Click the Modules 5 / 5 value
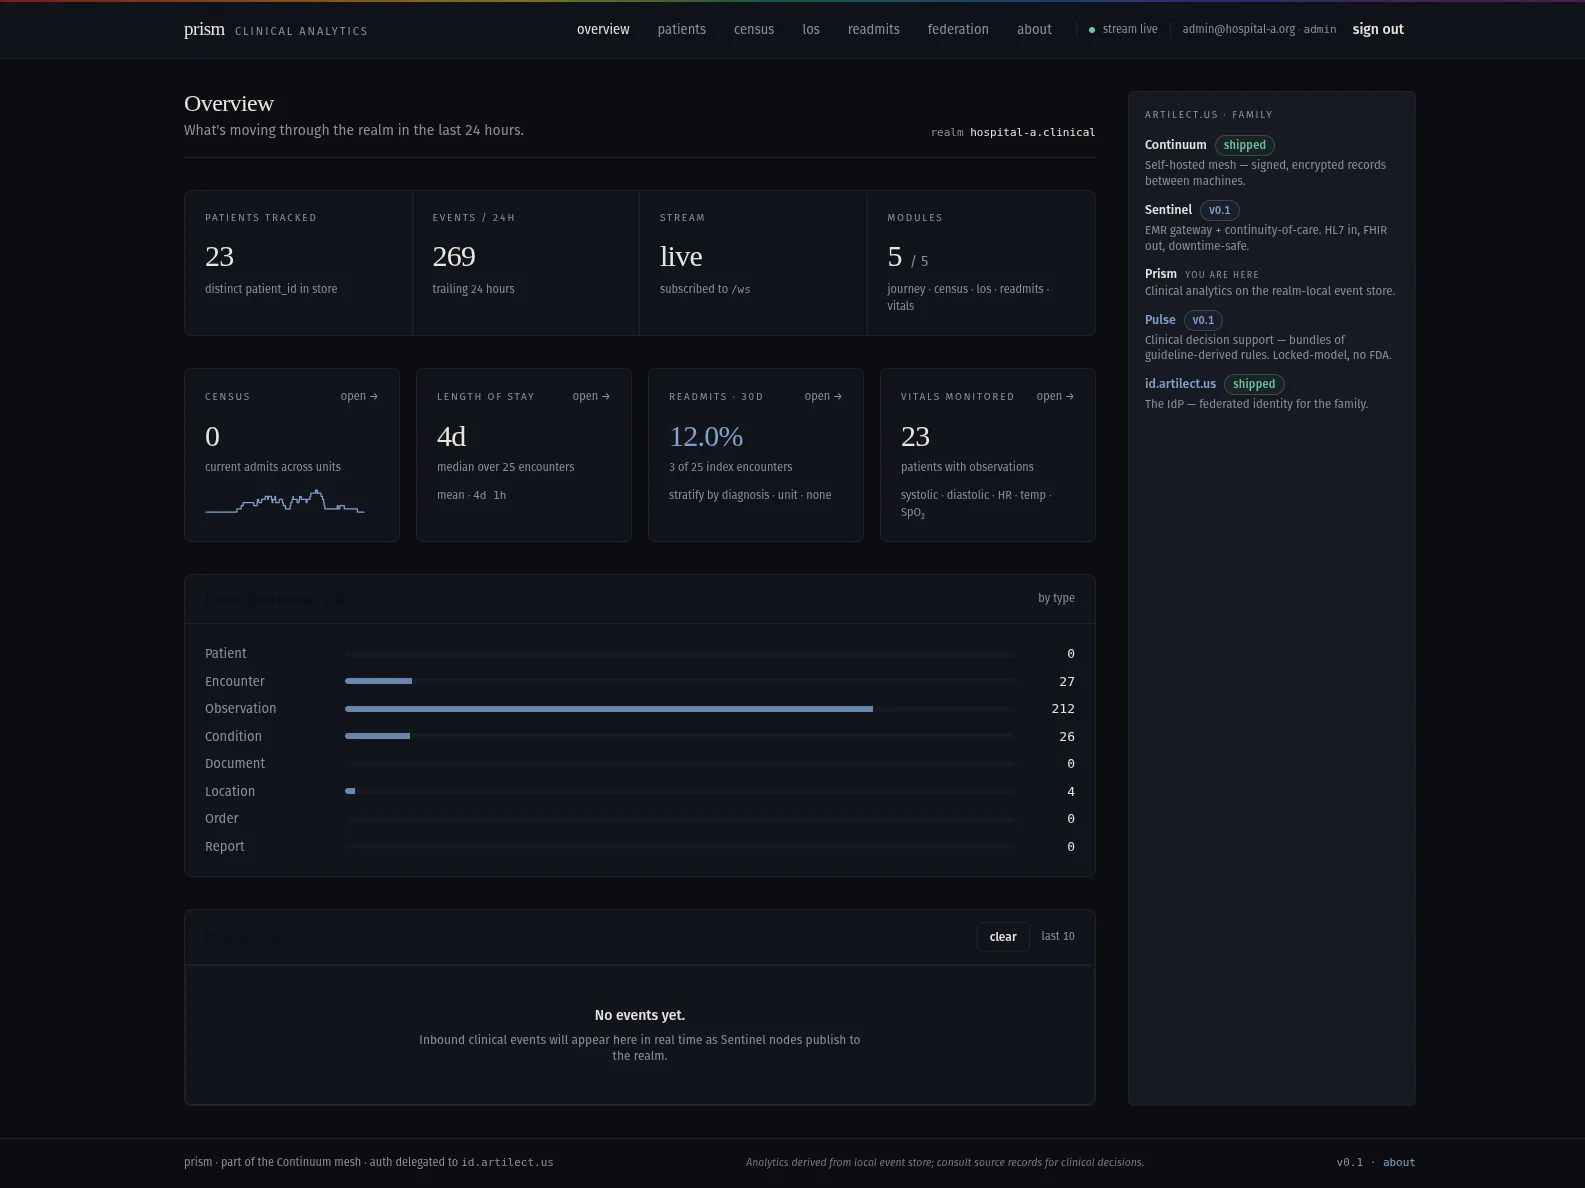The width and height of the screenshot is (1585, 1188). coord(908,257)
